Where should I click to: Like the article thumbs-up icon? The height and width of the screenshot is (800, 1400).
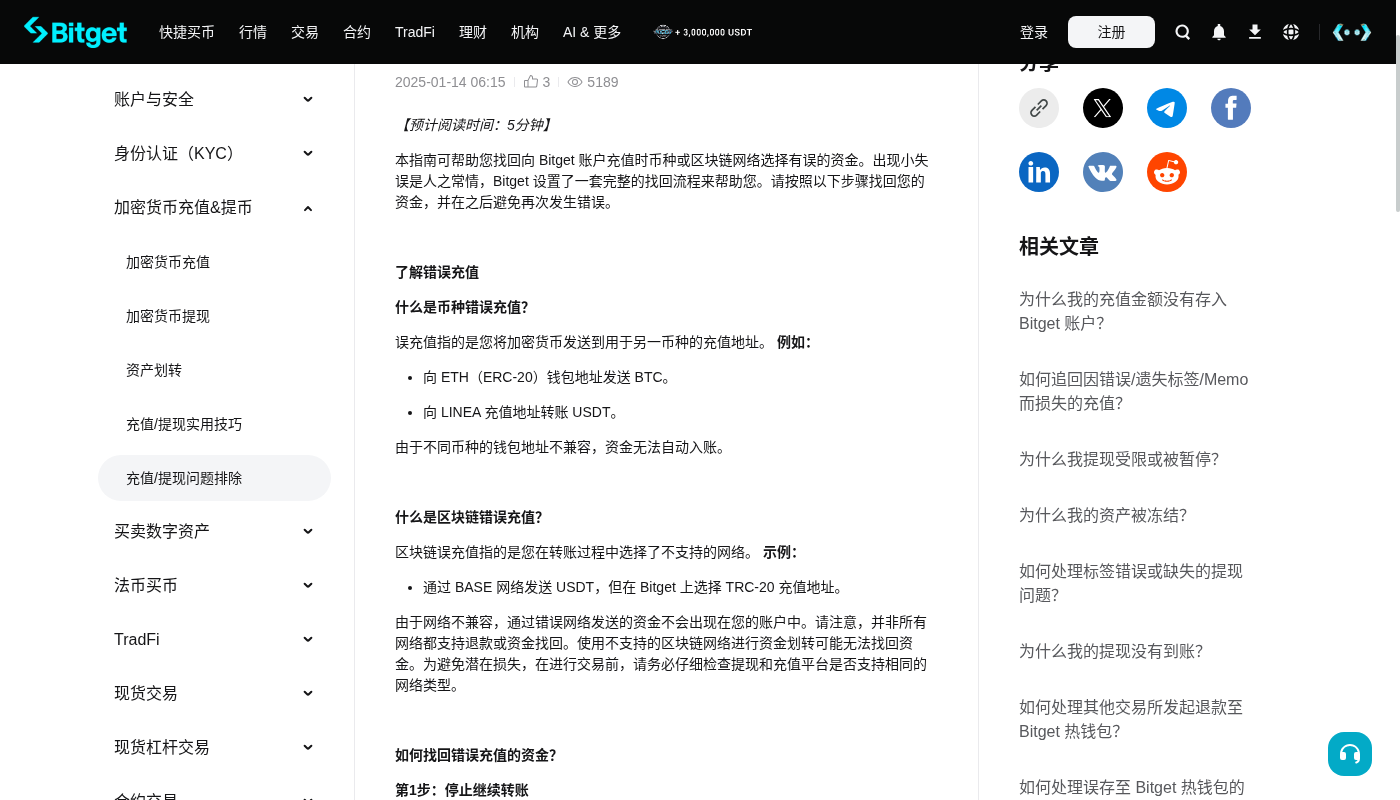coord(531,82)
